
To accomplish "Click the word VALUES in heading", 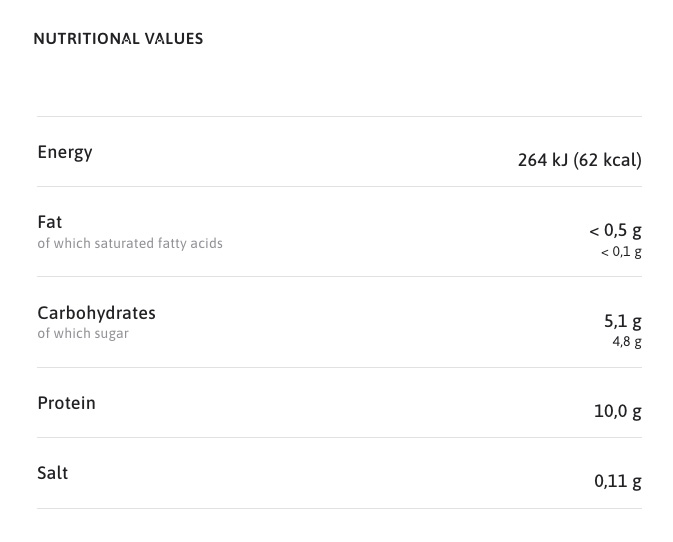I will click(174, 39).
